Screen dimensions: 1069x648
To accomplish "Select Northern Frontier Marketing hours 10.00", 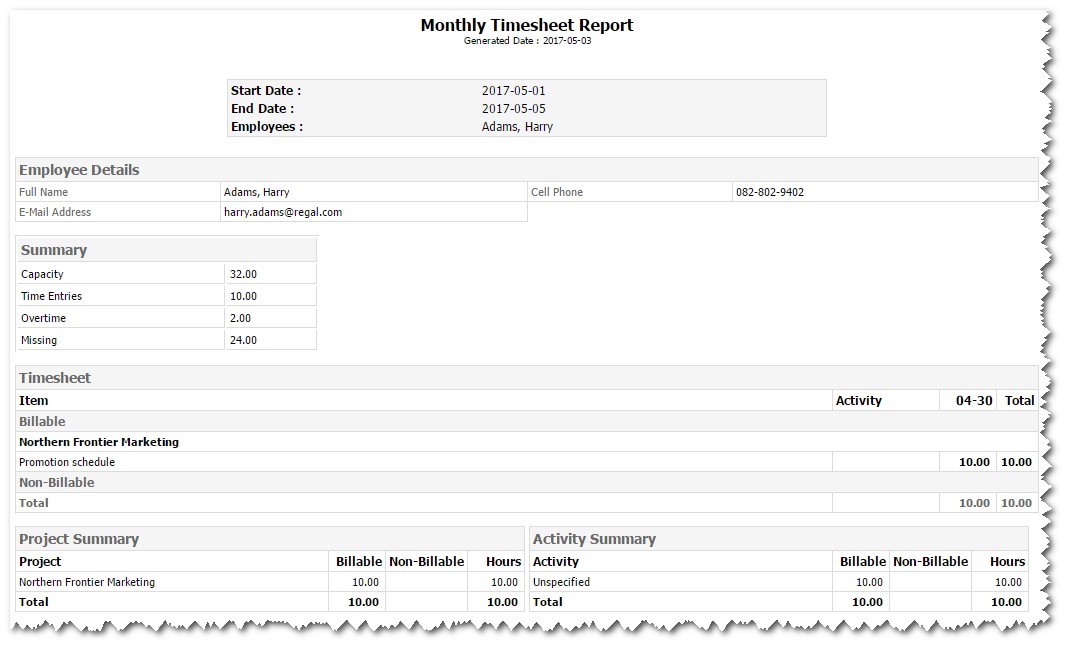I will pos(504,583).
